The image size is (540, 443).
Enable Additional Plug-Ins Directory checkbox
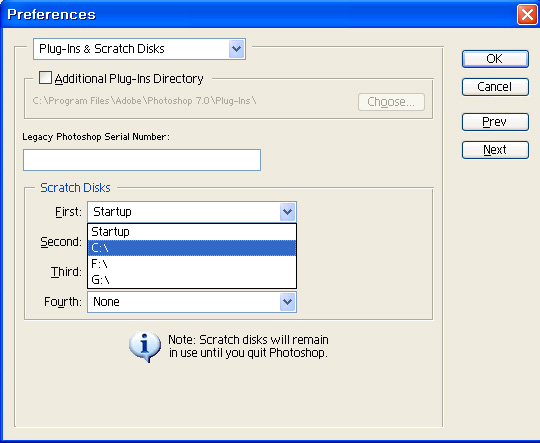click(45, 78)
